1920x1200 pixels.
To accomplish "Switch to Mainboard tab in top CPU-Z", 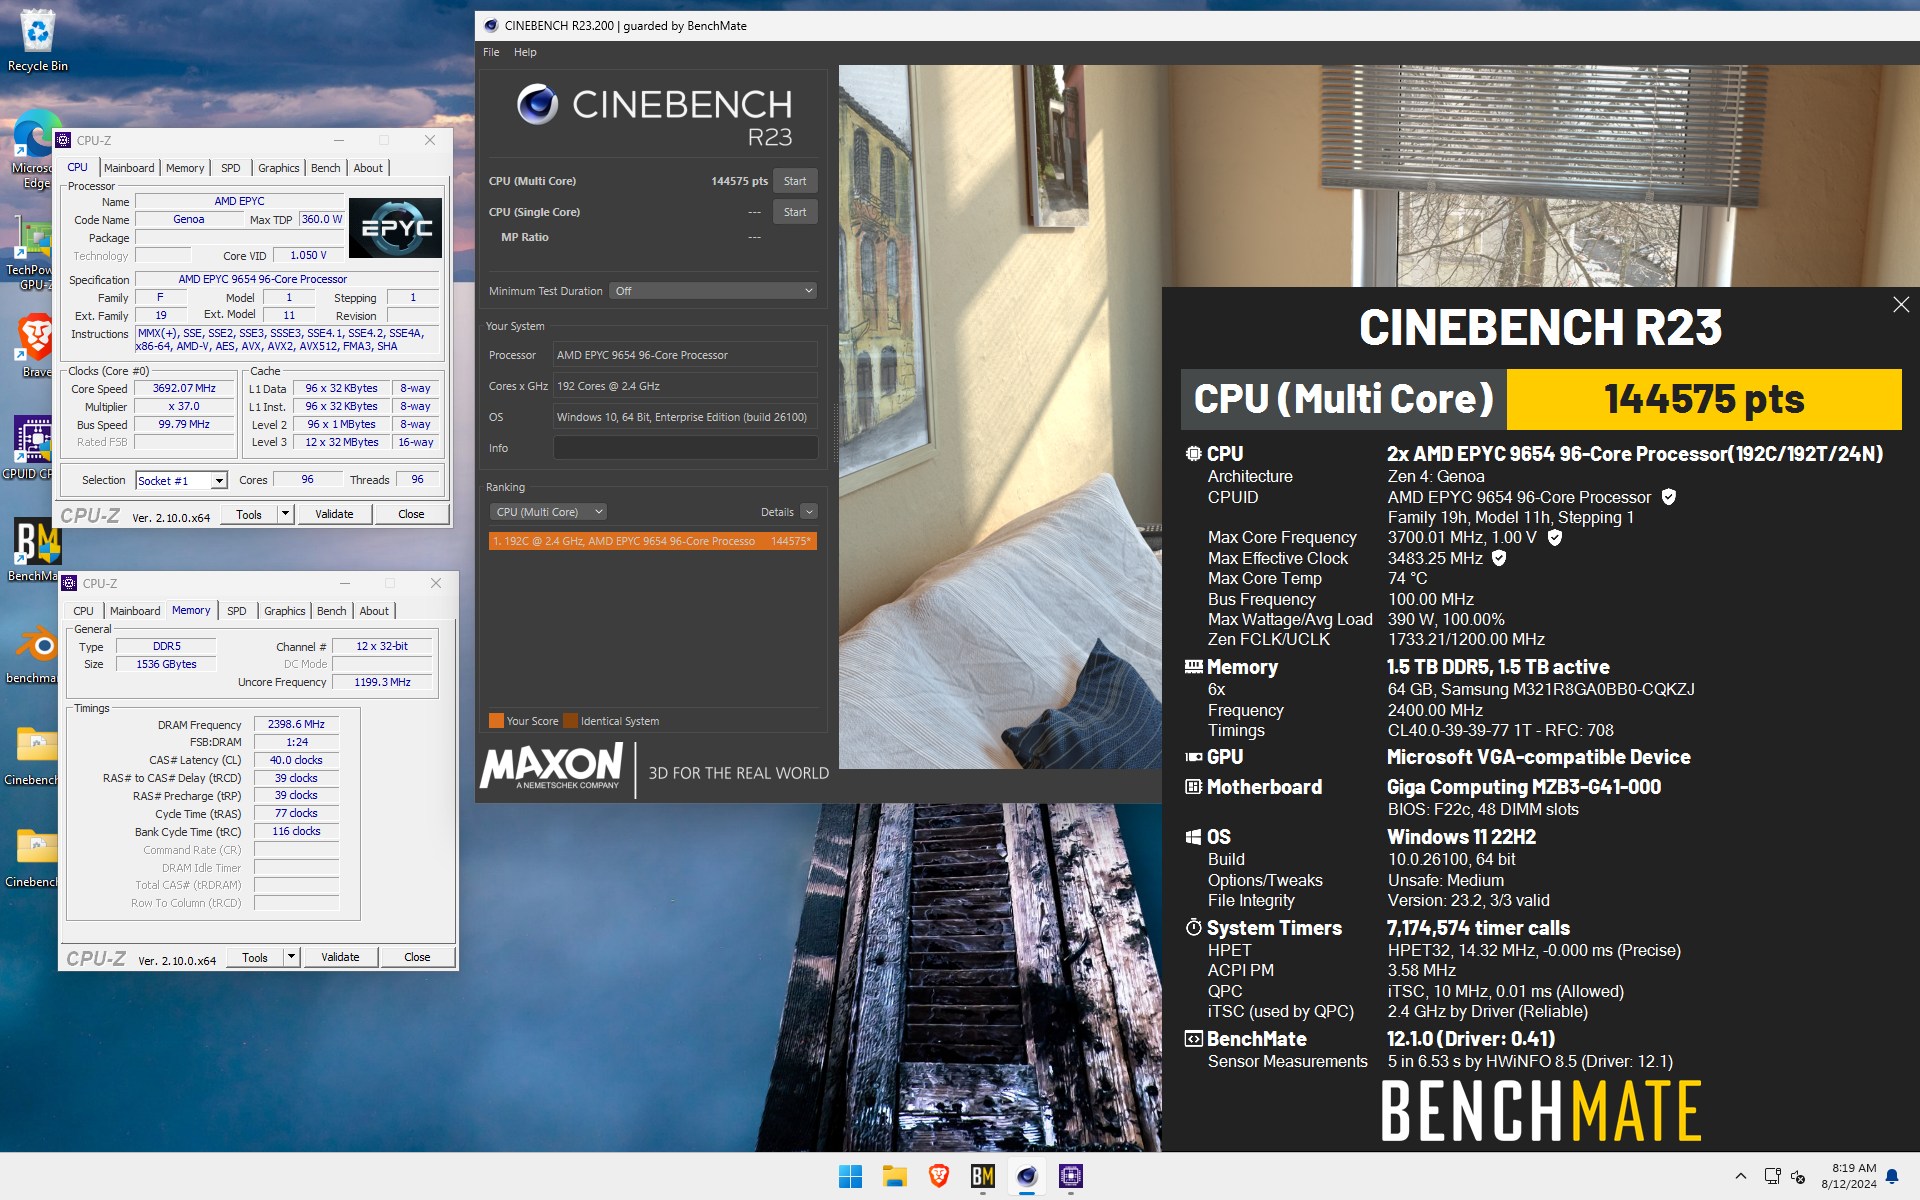I will click(x=129, y=168).
